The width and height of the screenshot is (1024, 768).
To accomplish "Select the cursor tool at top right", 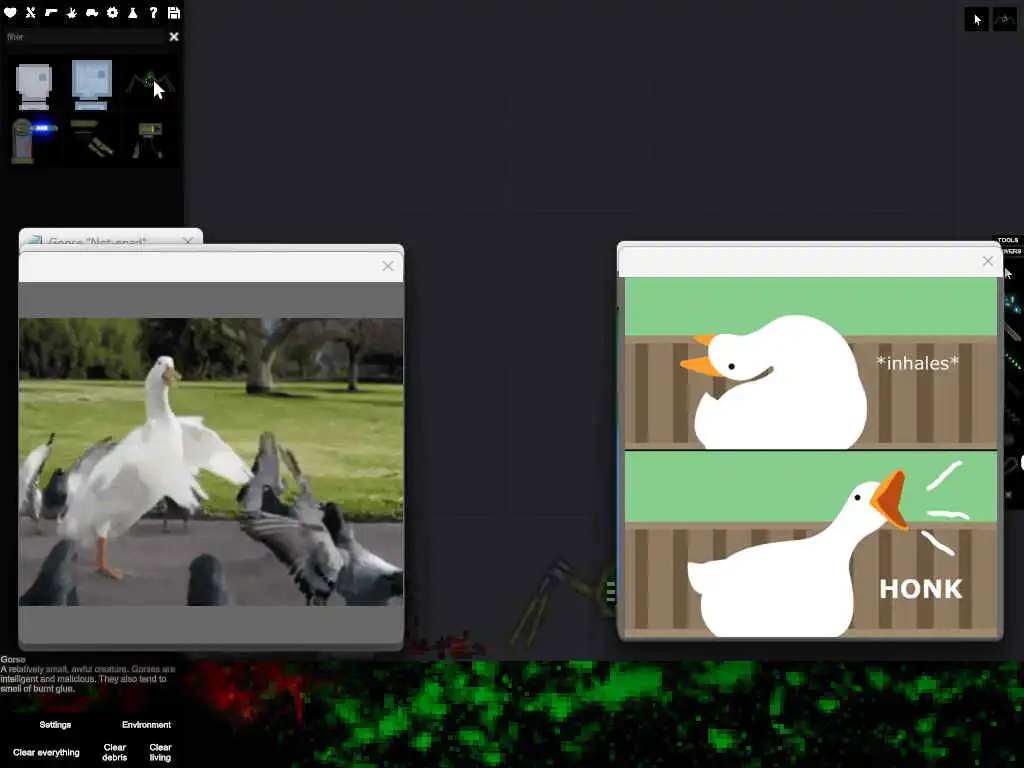I will [x=976, y=20].
